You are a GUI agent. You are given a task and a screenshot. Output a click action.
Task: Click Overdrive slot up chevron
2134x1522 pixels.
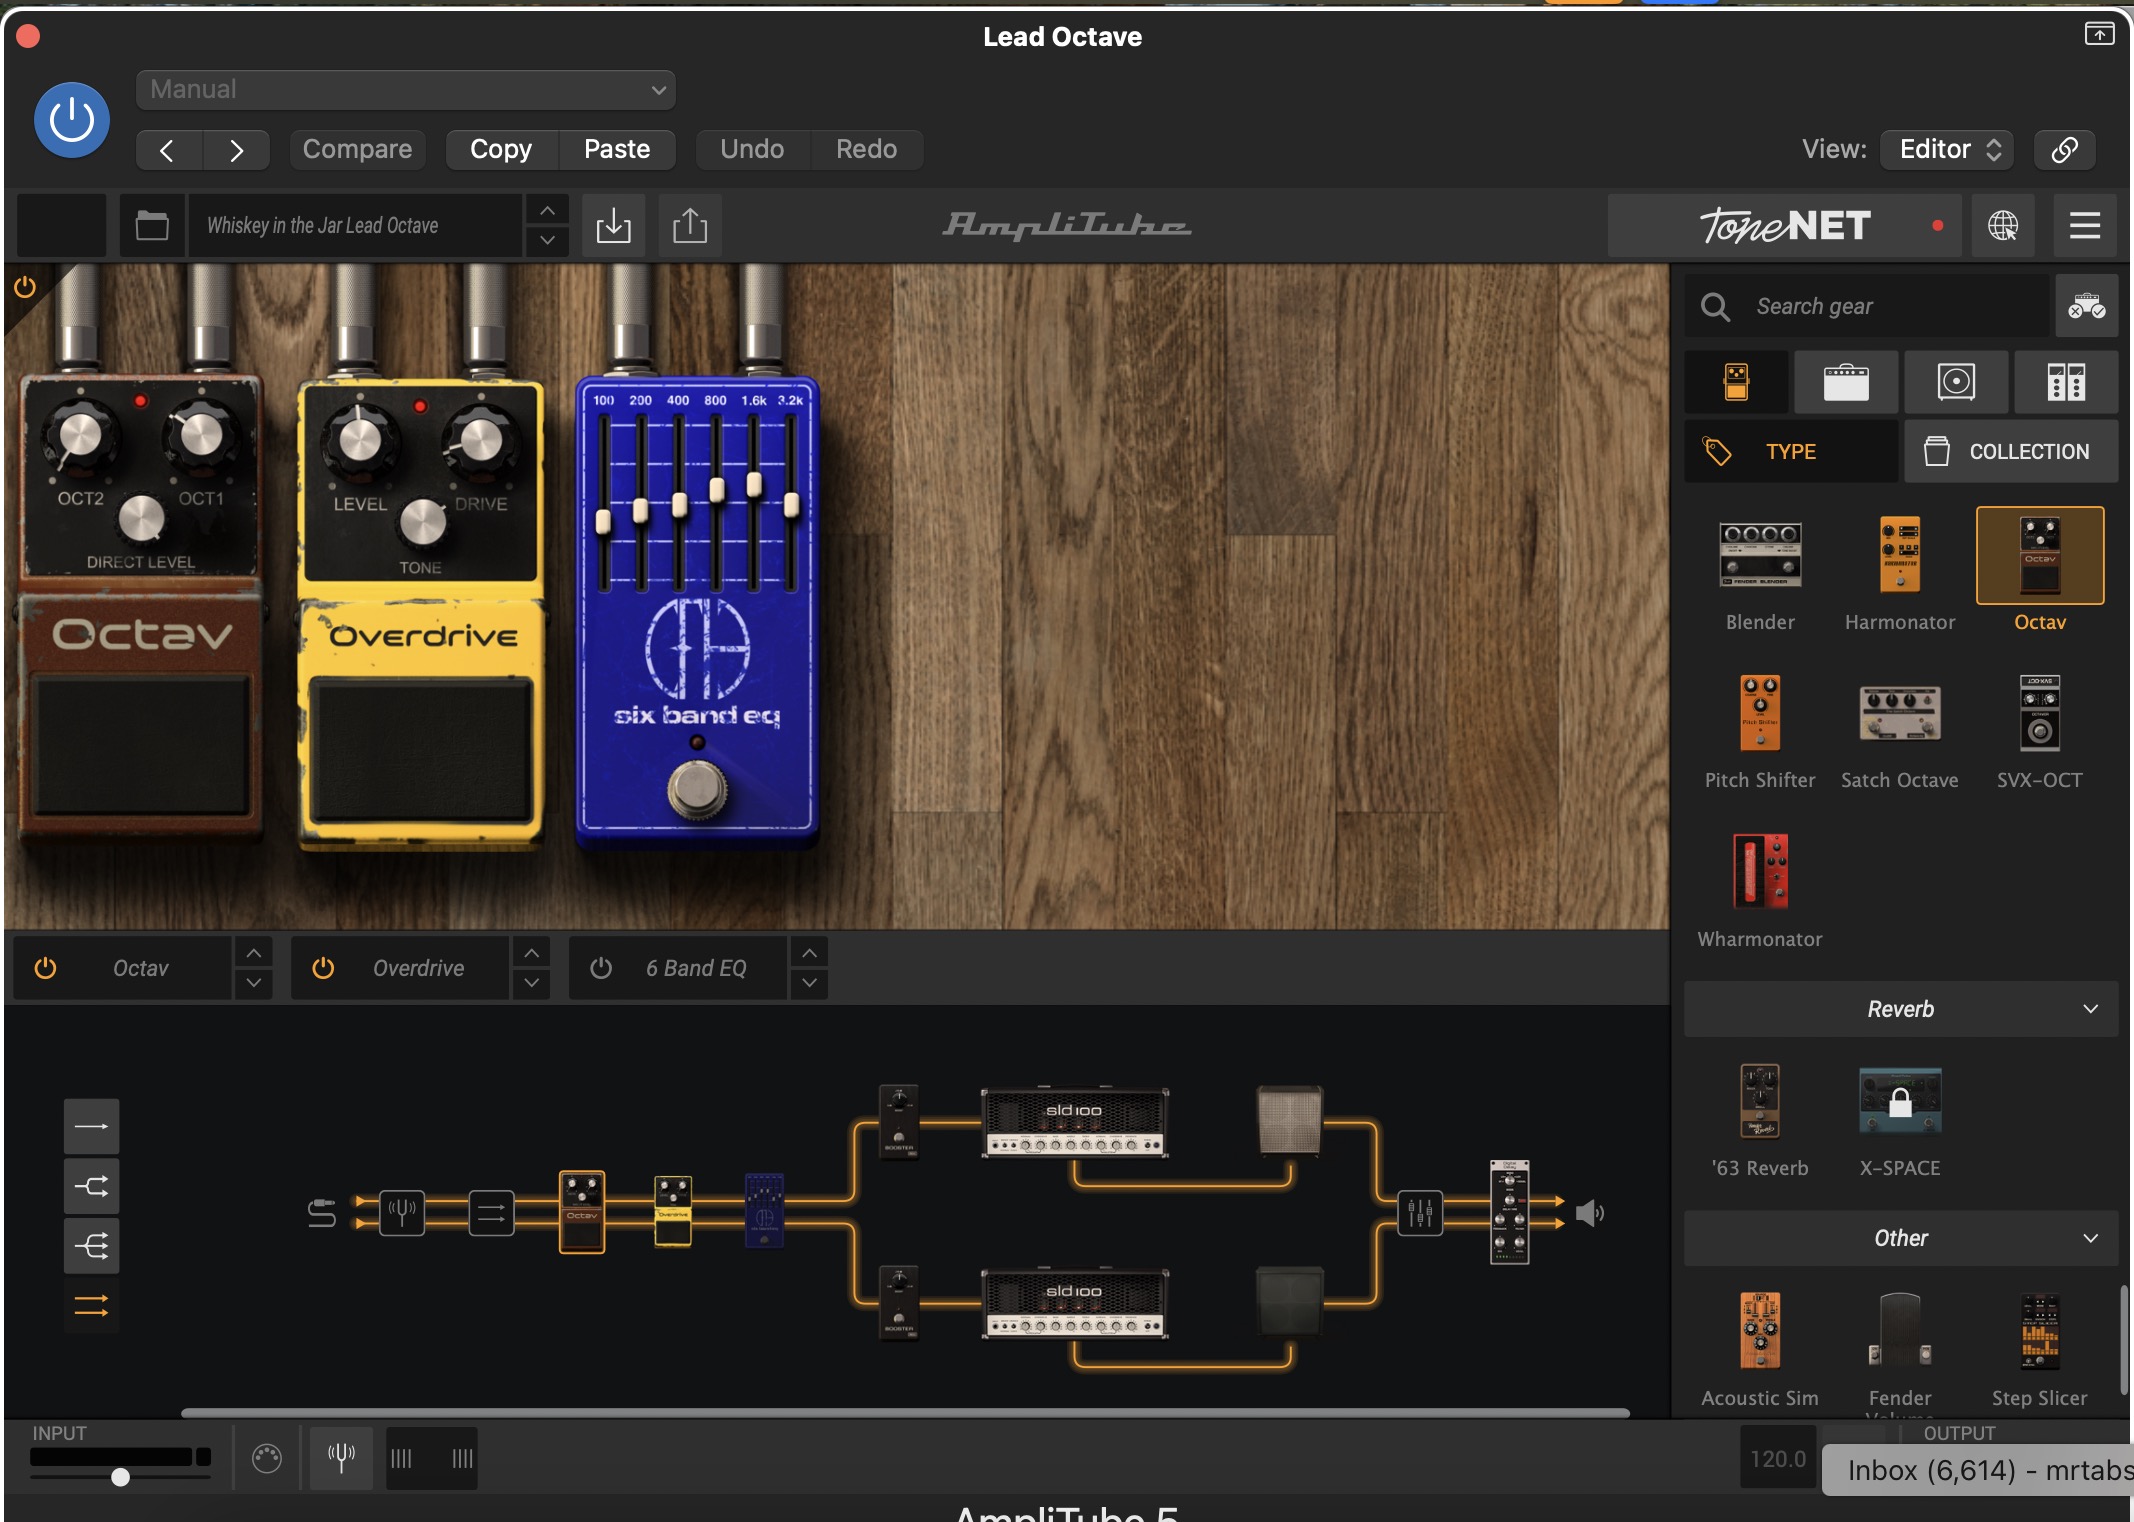coord(532,953)
